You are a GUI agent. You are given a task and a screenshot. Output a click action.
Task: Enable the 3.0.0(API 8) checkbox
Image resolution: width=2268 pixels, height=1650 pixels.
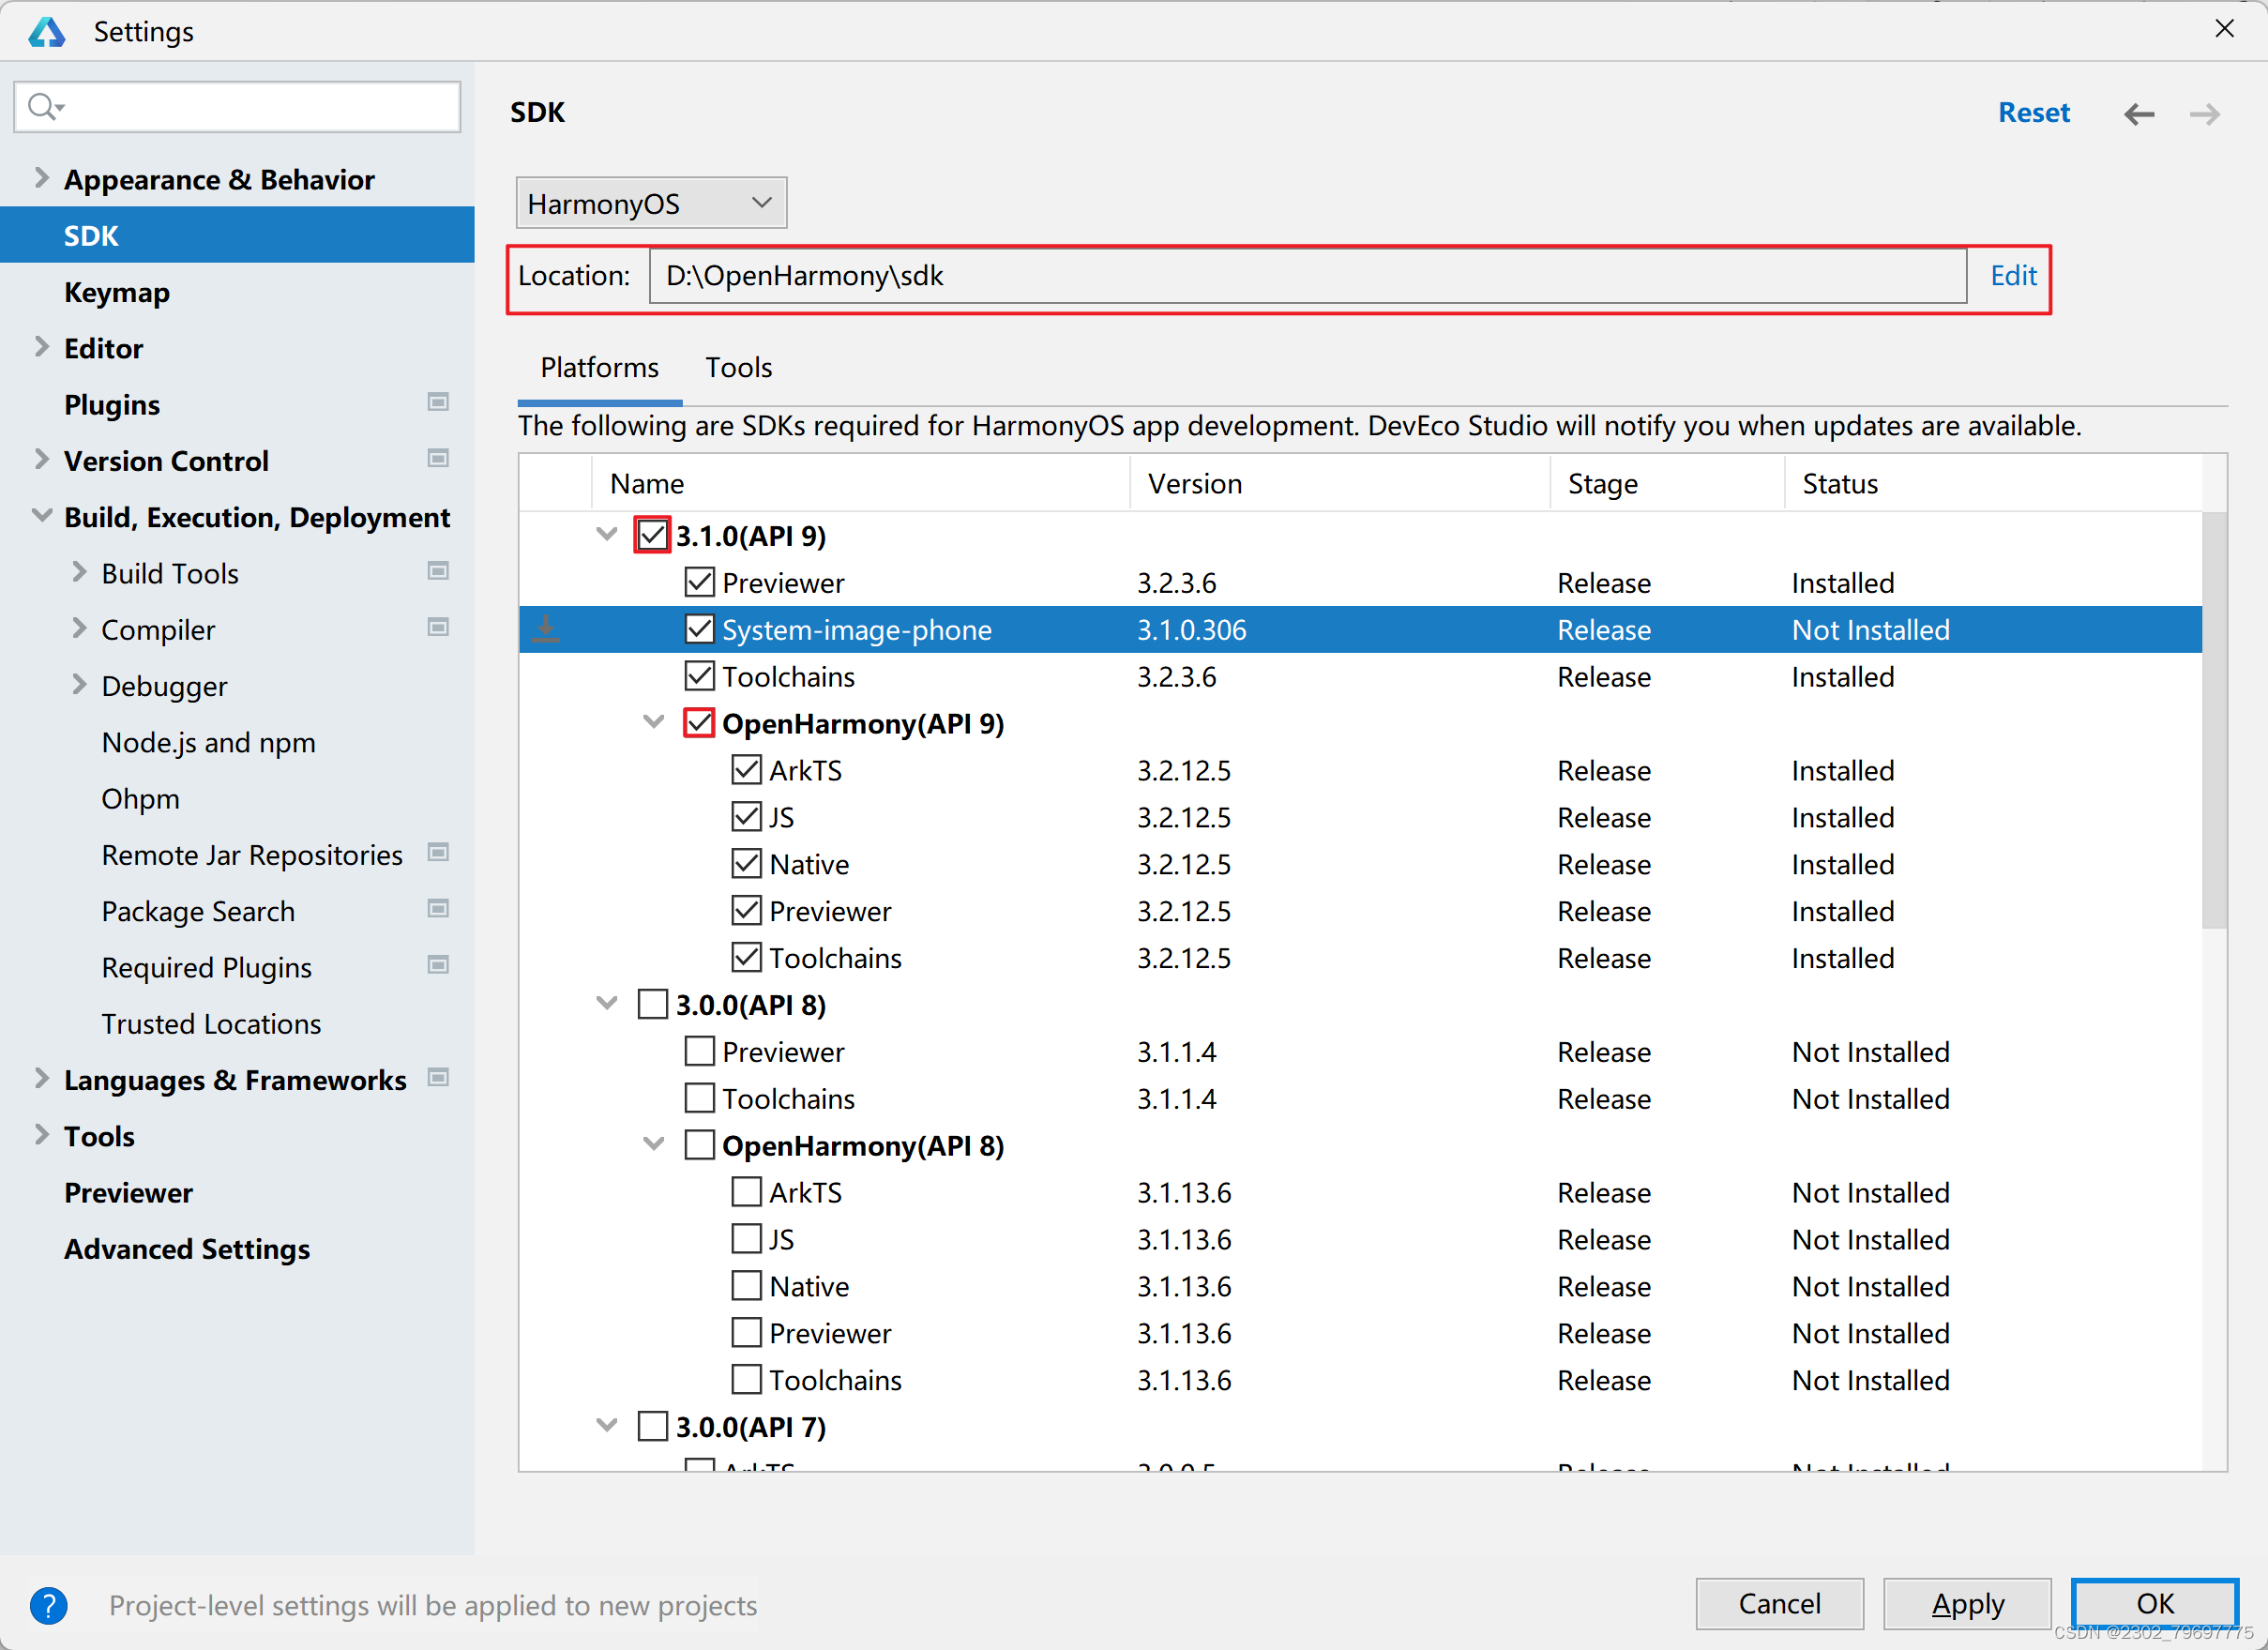click(652, 1004)
